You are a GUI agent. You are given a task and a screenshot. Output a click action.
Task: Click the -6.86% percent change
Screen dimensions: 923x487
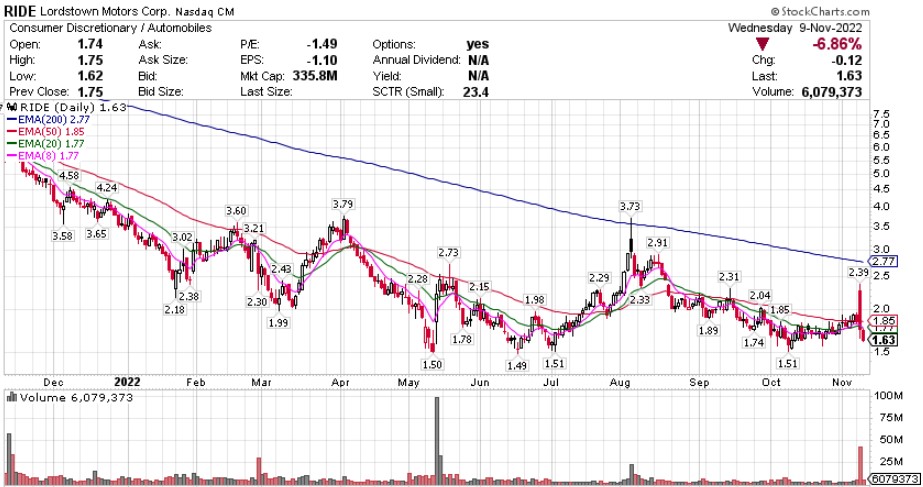tap(837, 44)
